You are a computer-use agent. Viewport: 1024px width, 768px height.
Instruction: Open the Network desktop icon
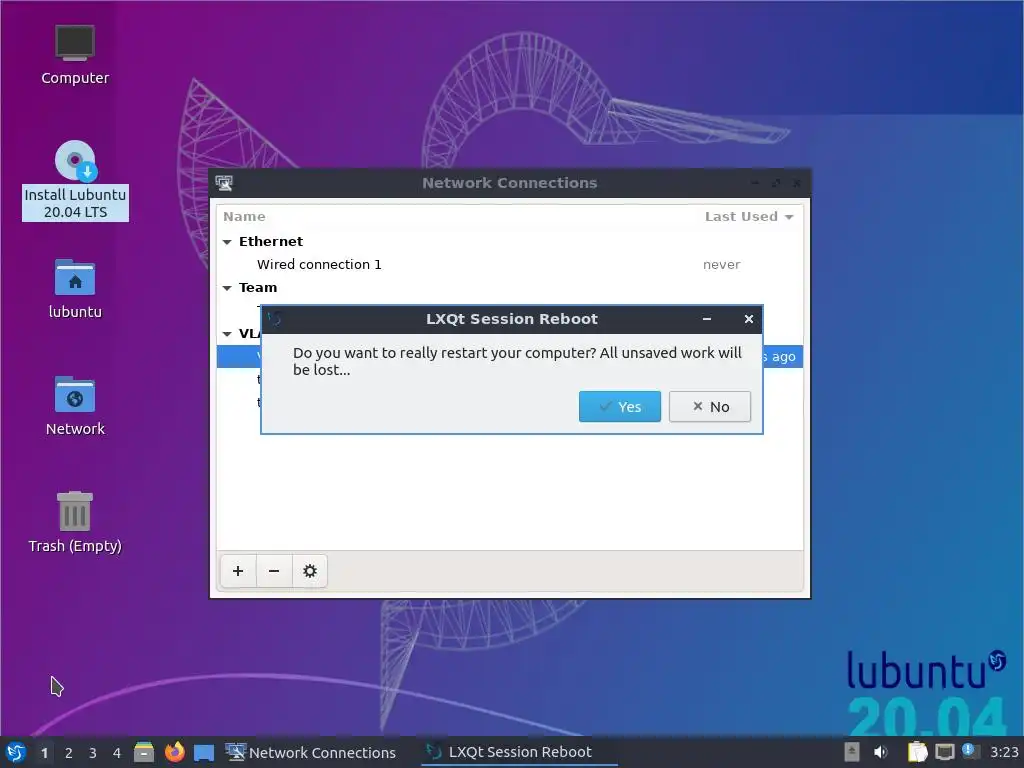click(75, 406)
